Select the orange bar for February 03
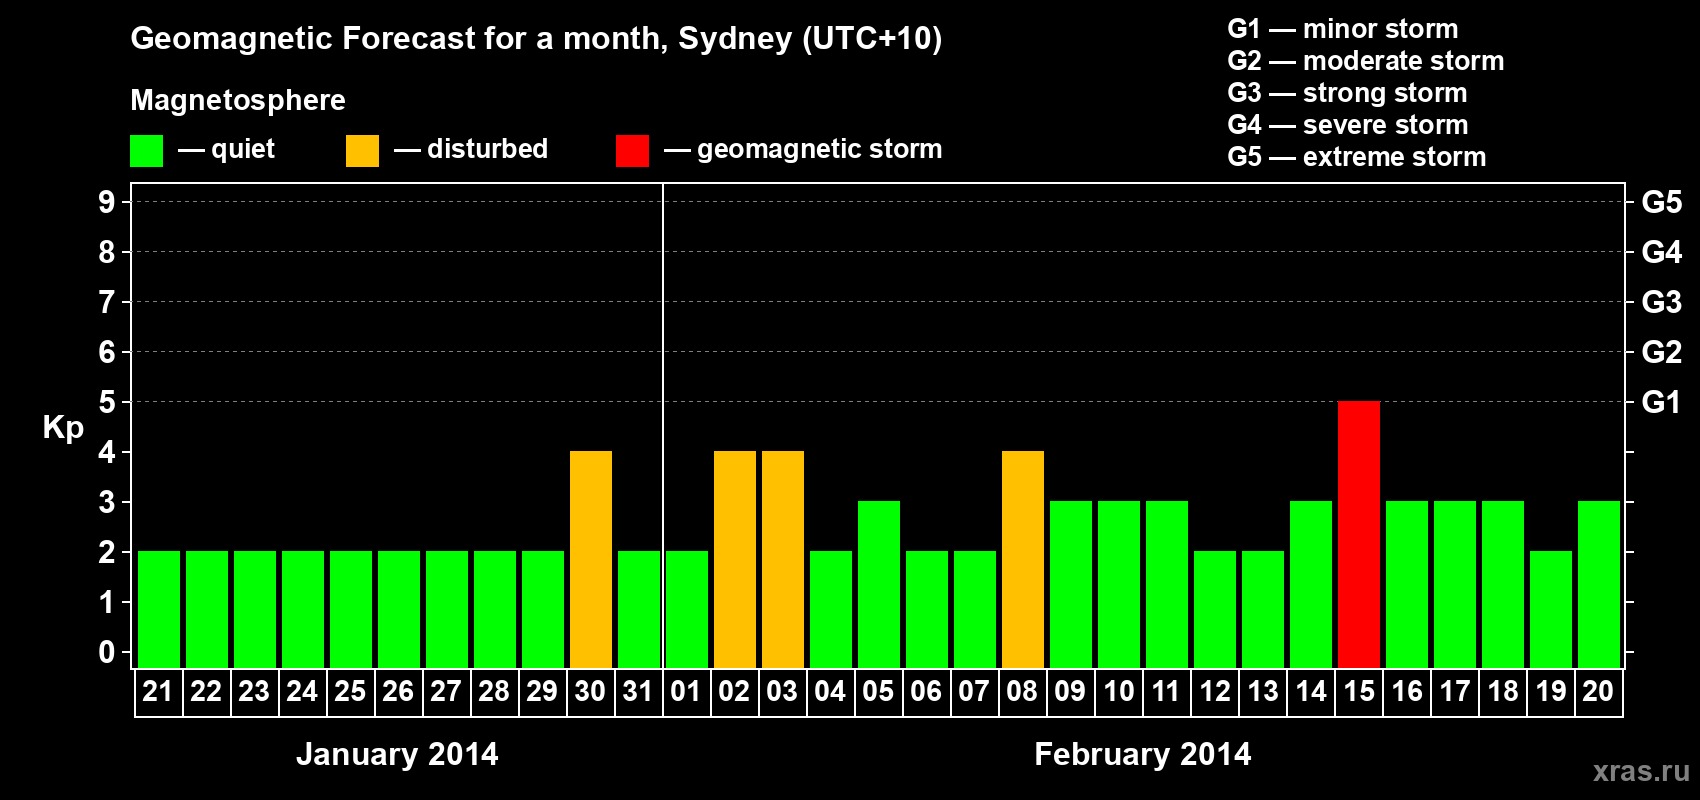This screenshot has width=1700, height=800. 783,560
